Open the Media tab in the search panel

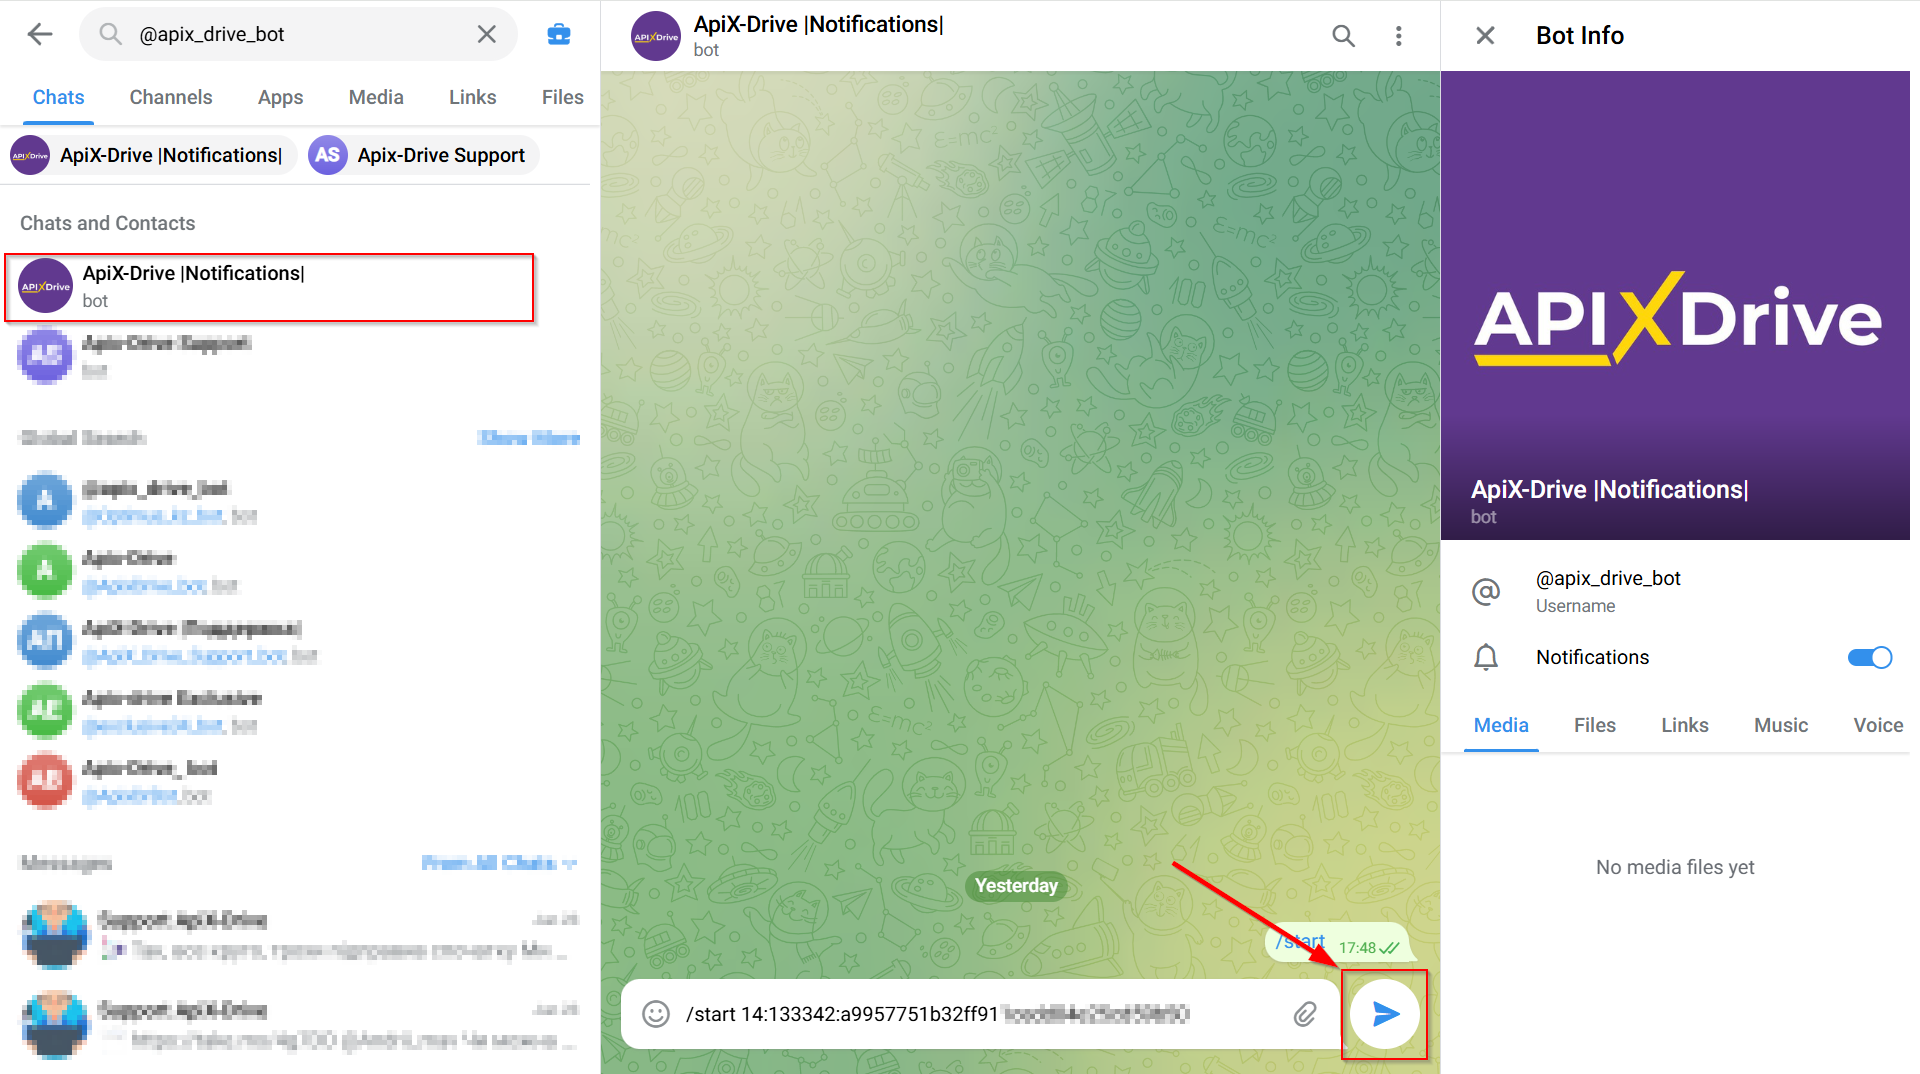click(x=376, y=97)
